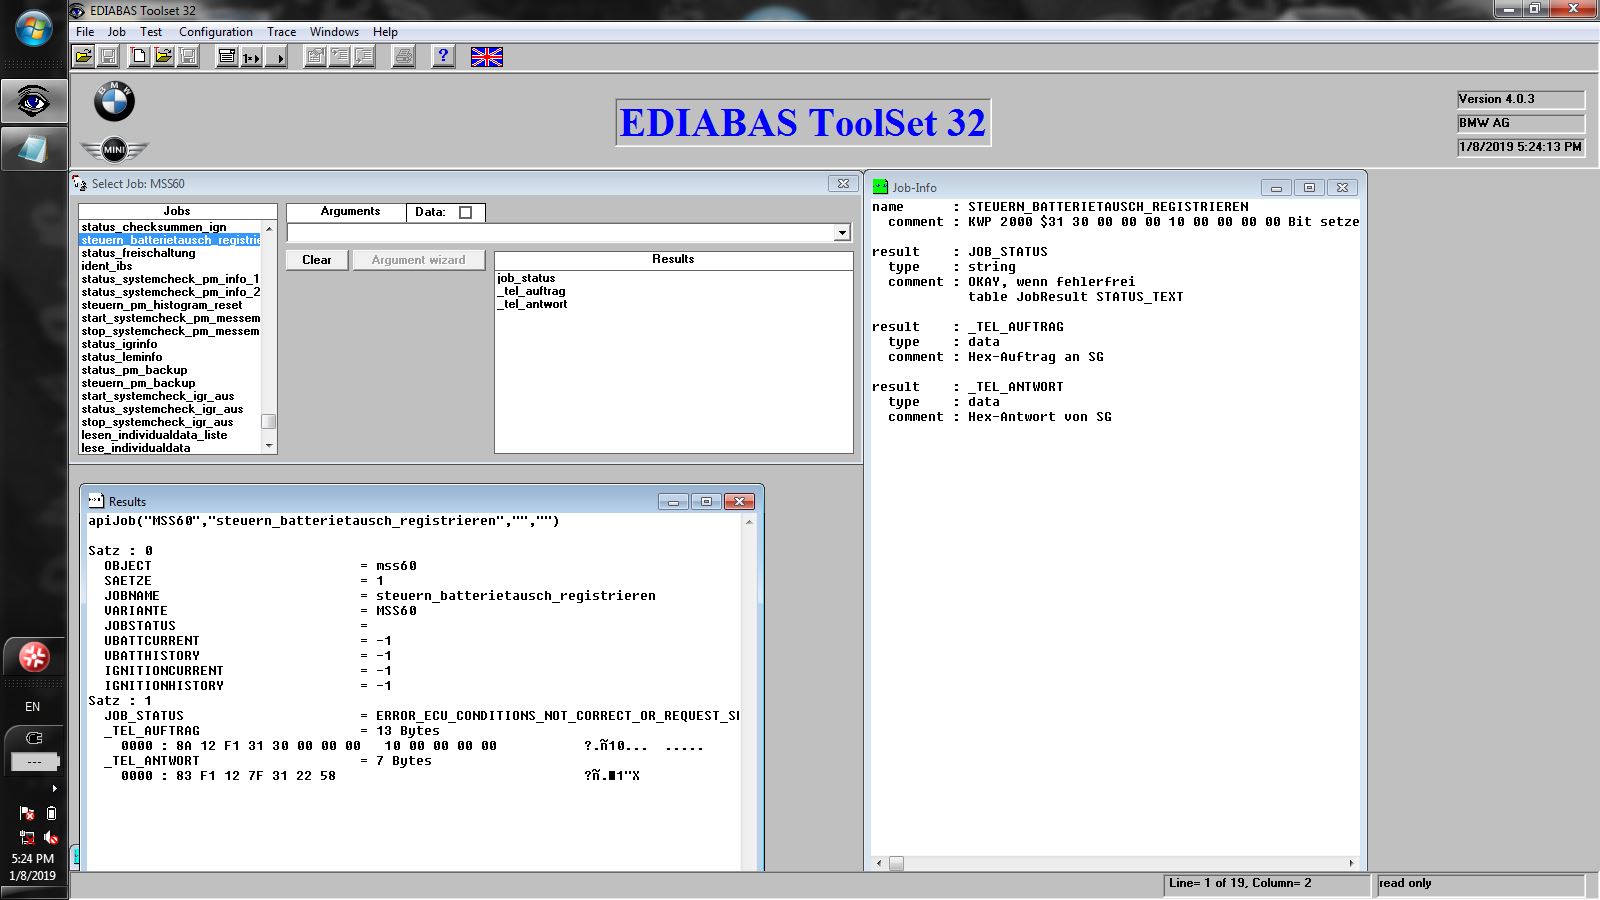Click the grayed-out indent-list toolbar icon

pos(340,57)
